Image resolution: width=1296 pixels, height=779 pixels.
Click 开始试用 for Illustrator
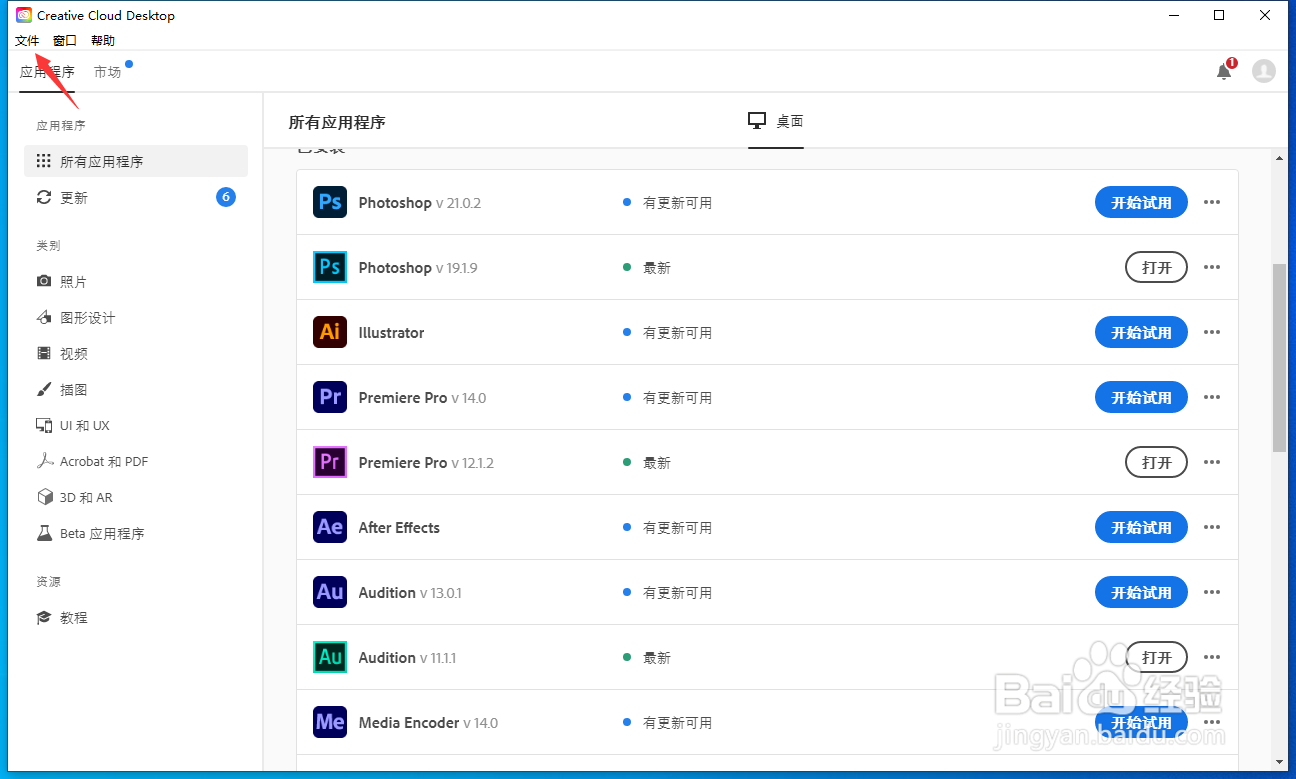1141,332
